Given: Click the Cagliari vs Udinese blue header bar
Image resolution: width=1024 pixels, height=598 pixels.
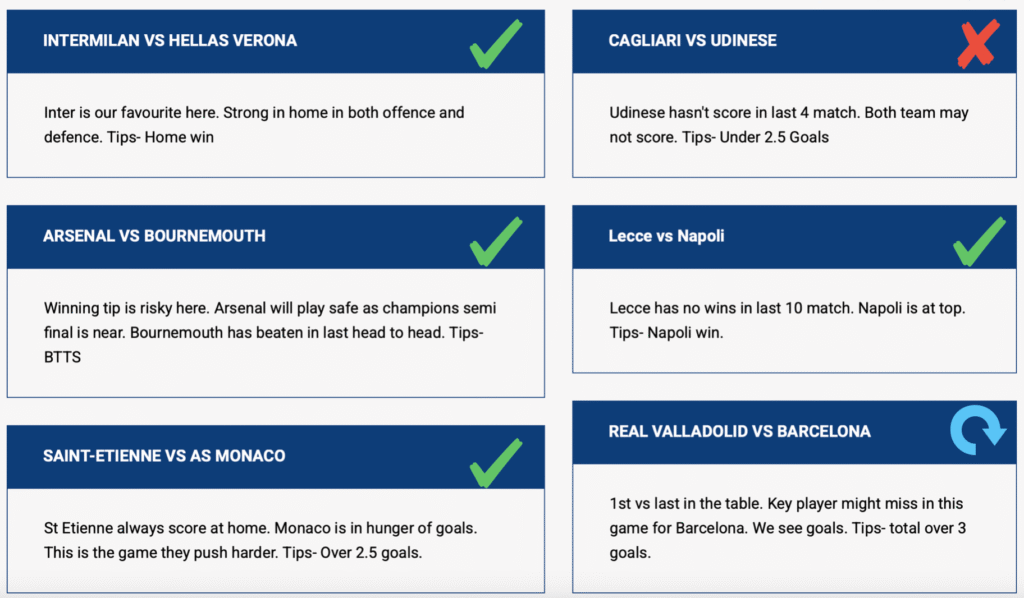Looking at the screenshot, I should coord(794,41).
